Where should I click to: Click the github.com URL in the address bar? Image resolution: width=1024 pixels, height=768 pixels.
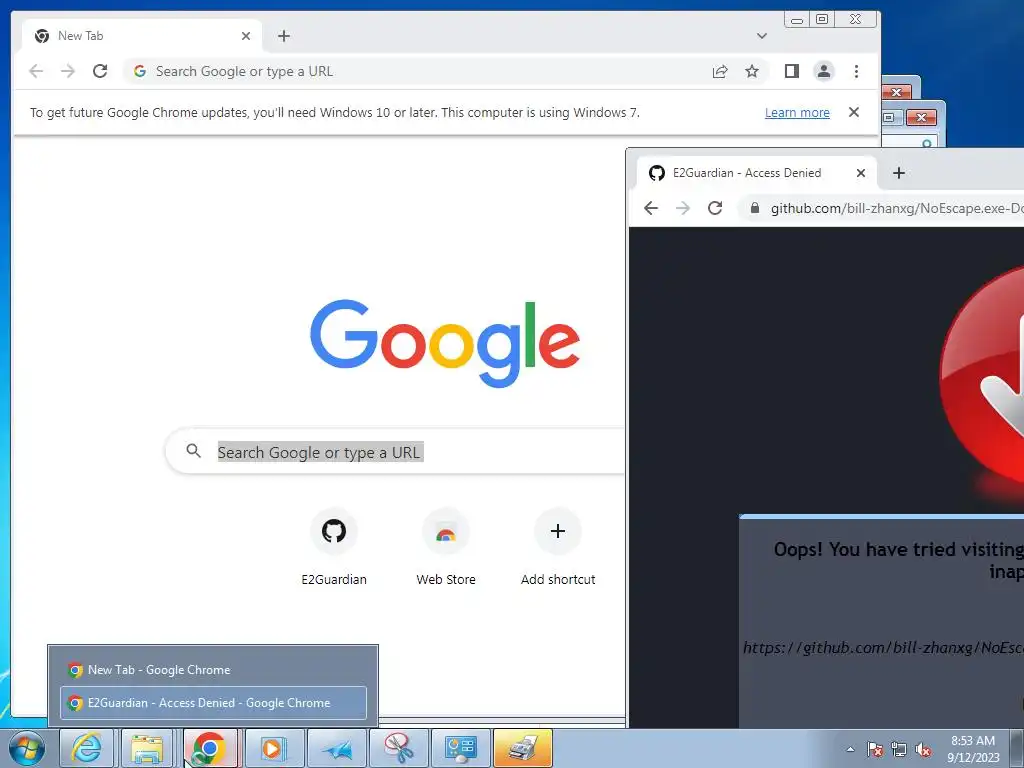click(x=897, y=208)
